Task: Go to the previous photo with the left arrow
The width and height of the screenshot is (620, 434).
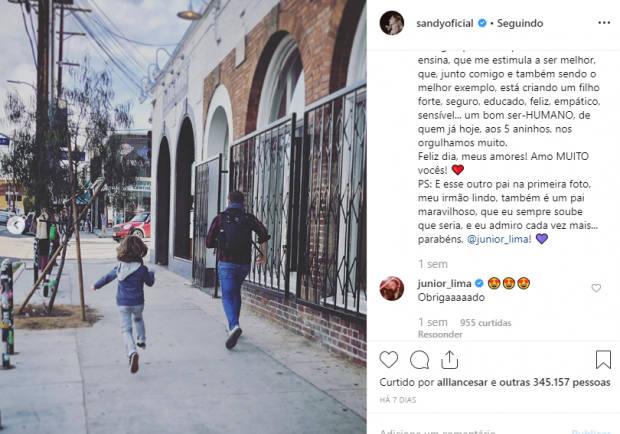Action: (x=16, y=225)
